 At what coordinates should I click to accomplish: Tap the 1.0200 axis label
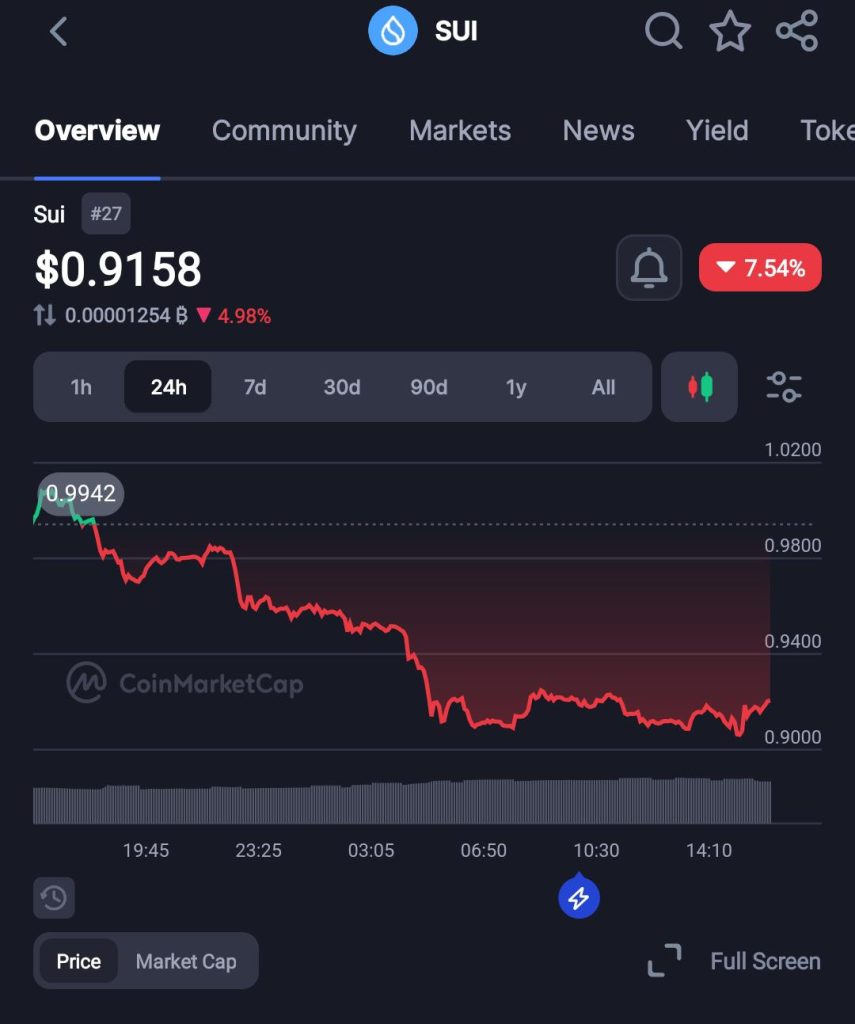pyautogui.click(x=792, y=449)
